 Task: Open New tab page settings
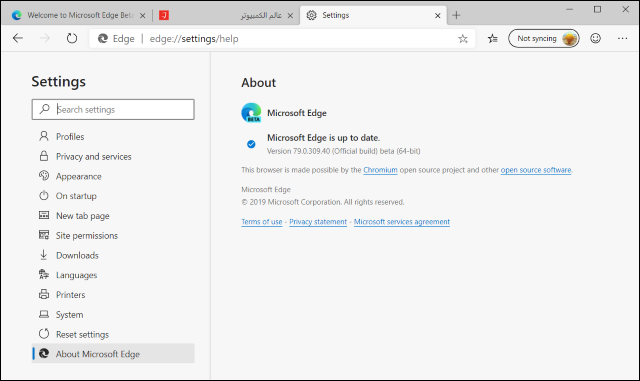tap(113, 216)
